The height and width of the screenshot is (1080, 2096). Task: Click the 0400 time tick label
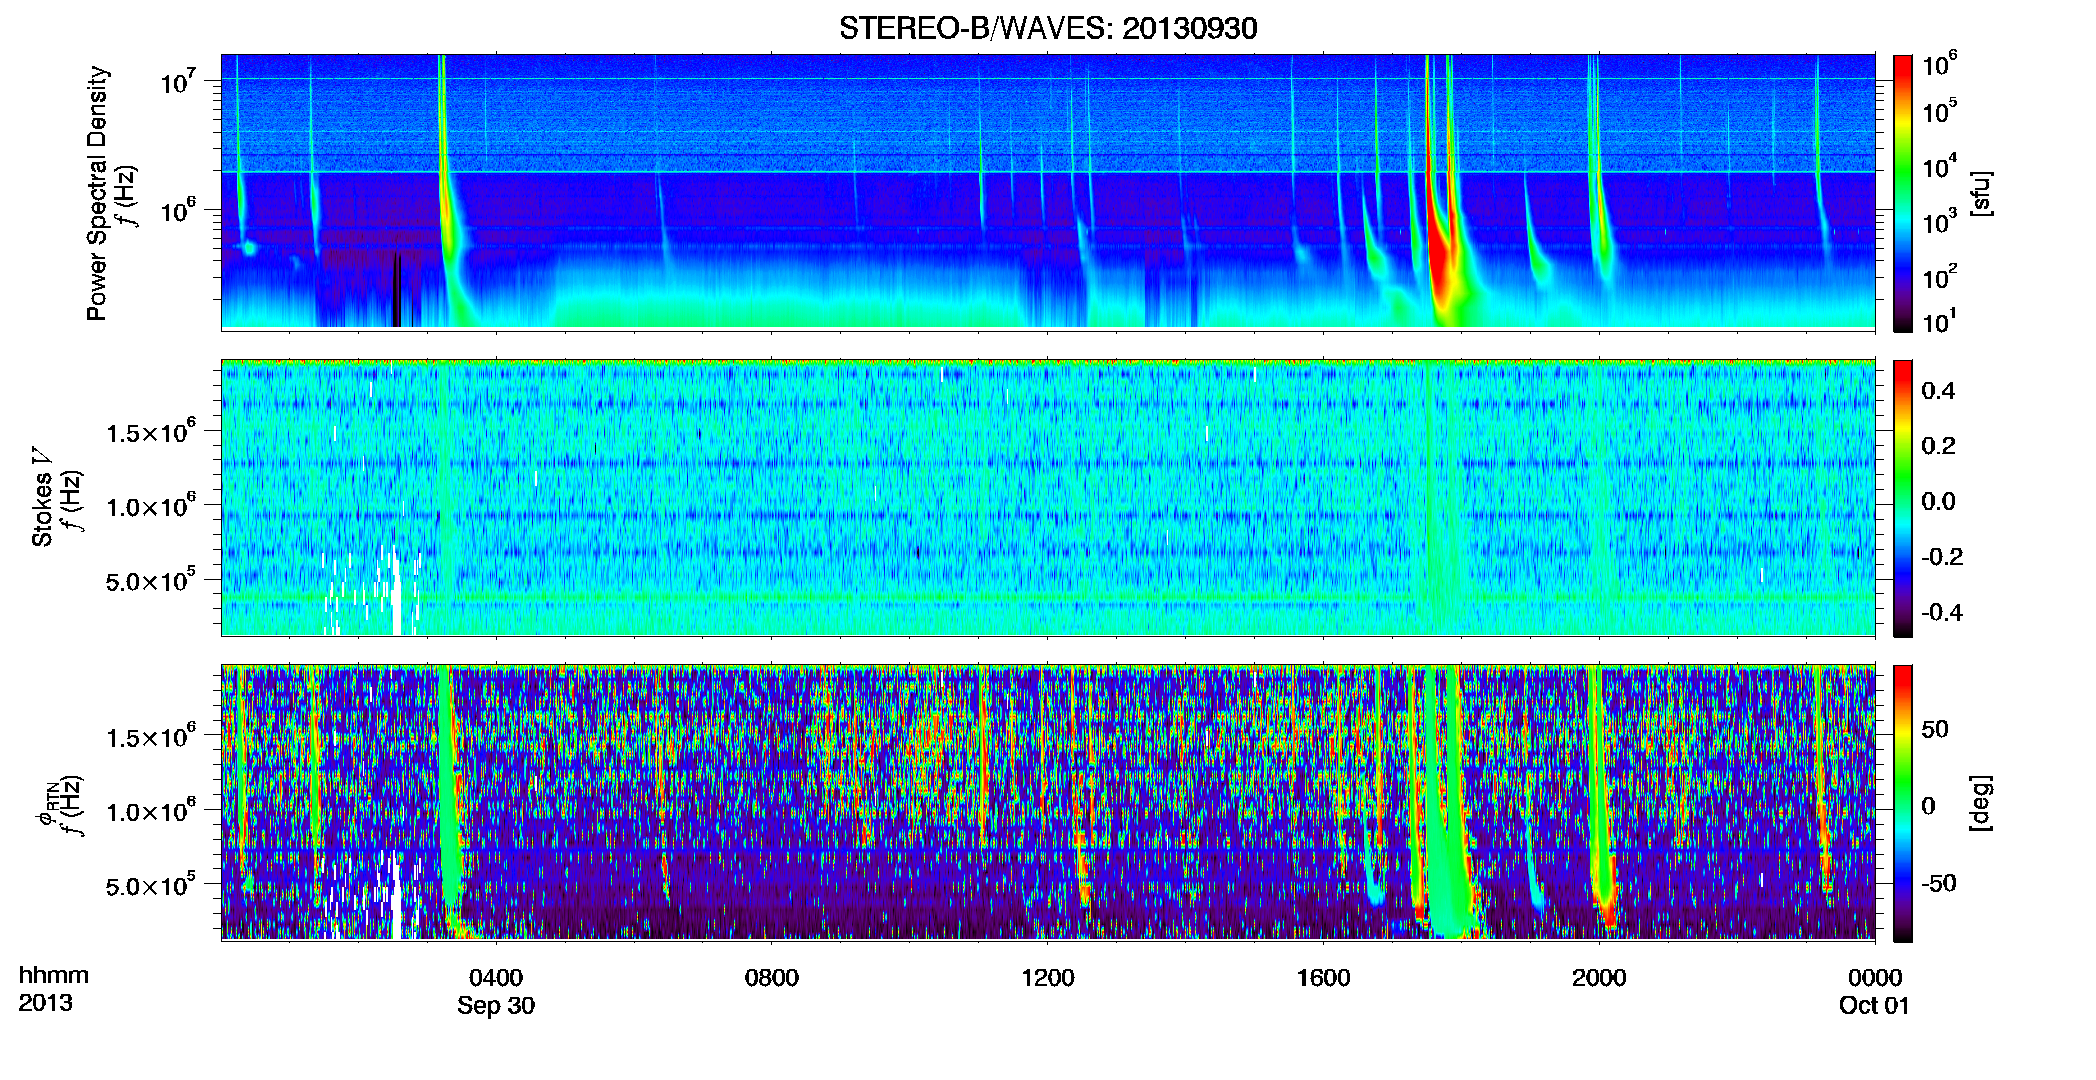[496, 977]
